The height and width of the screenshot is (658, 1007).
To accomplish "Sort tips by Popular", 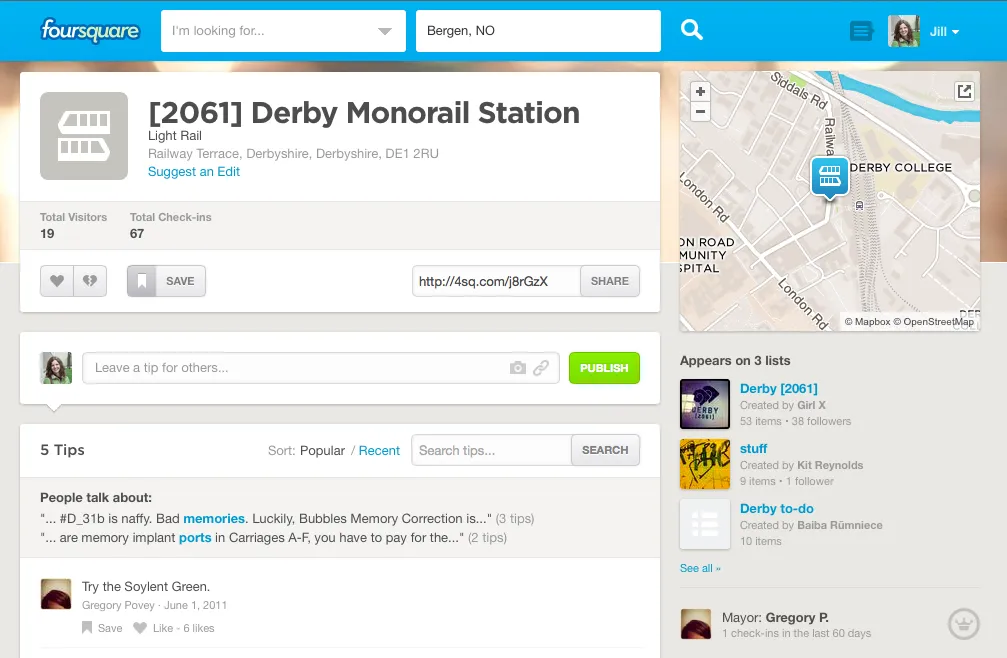I will pos(322,451).
